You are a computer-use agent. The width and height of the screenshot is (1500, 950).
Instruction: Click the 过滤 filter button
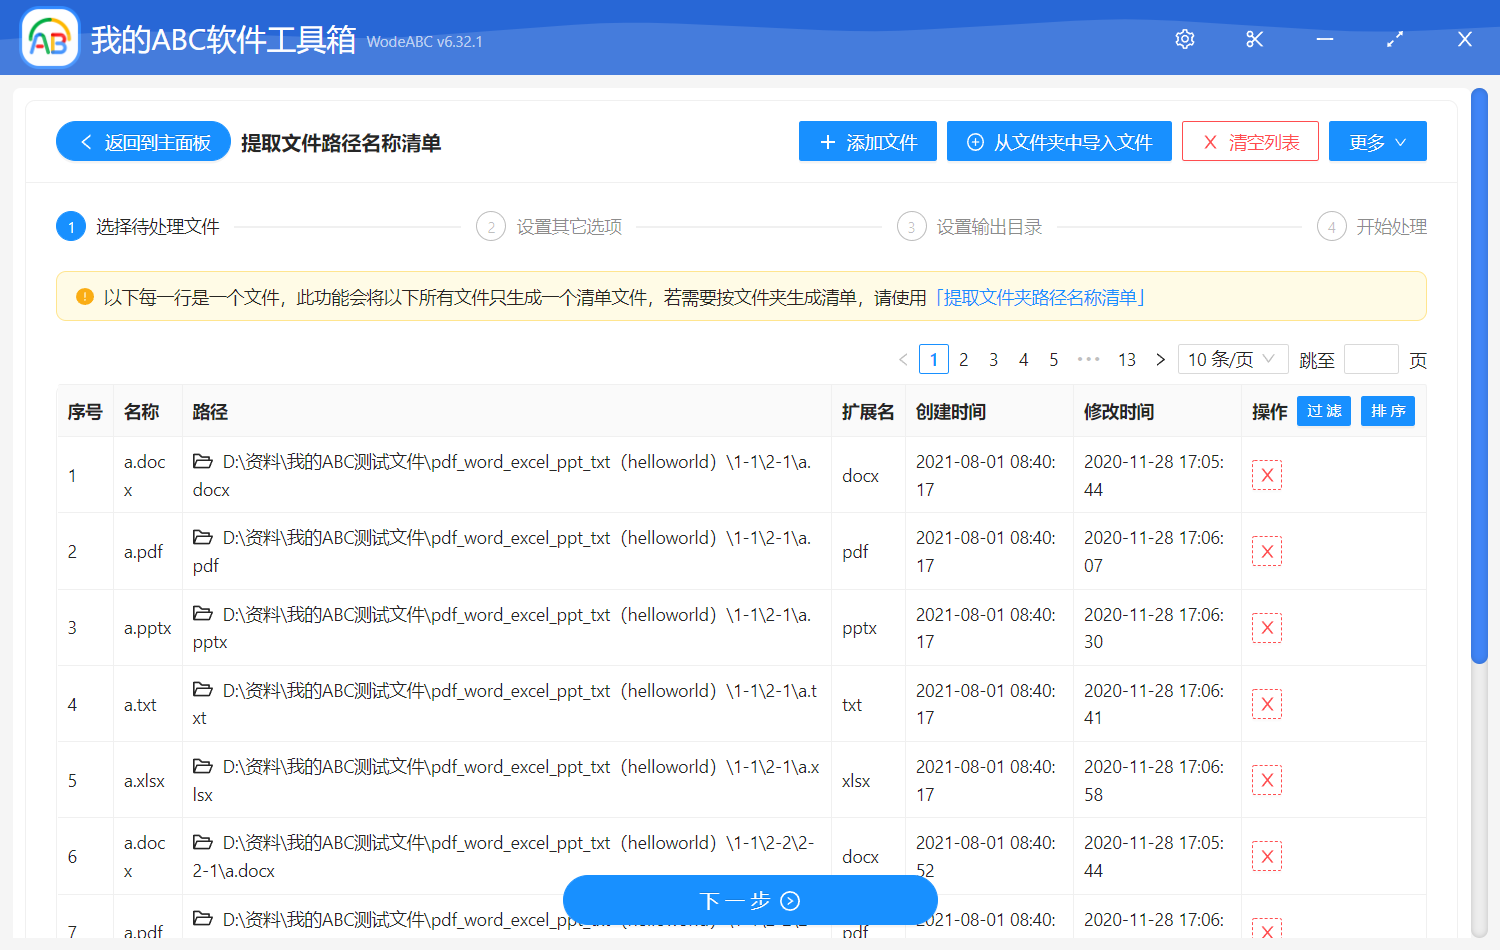[1323, 410]
